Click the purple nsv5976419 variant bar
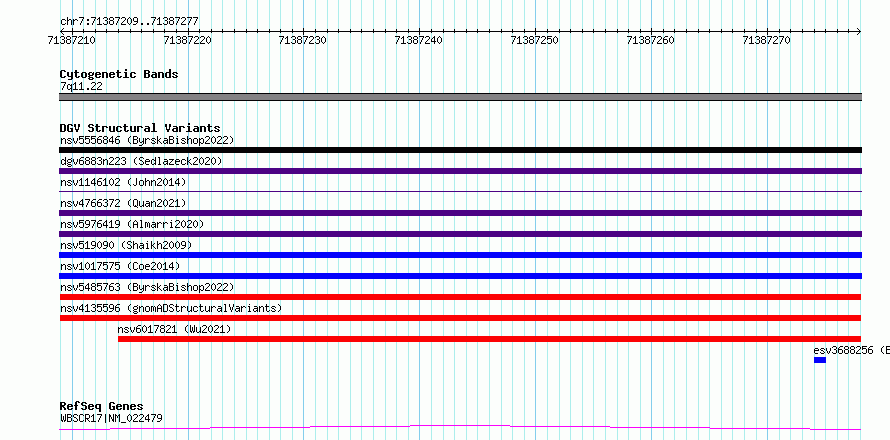 coord(460,234)
